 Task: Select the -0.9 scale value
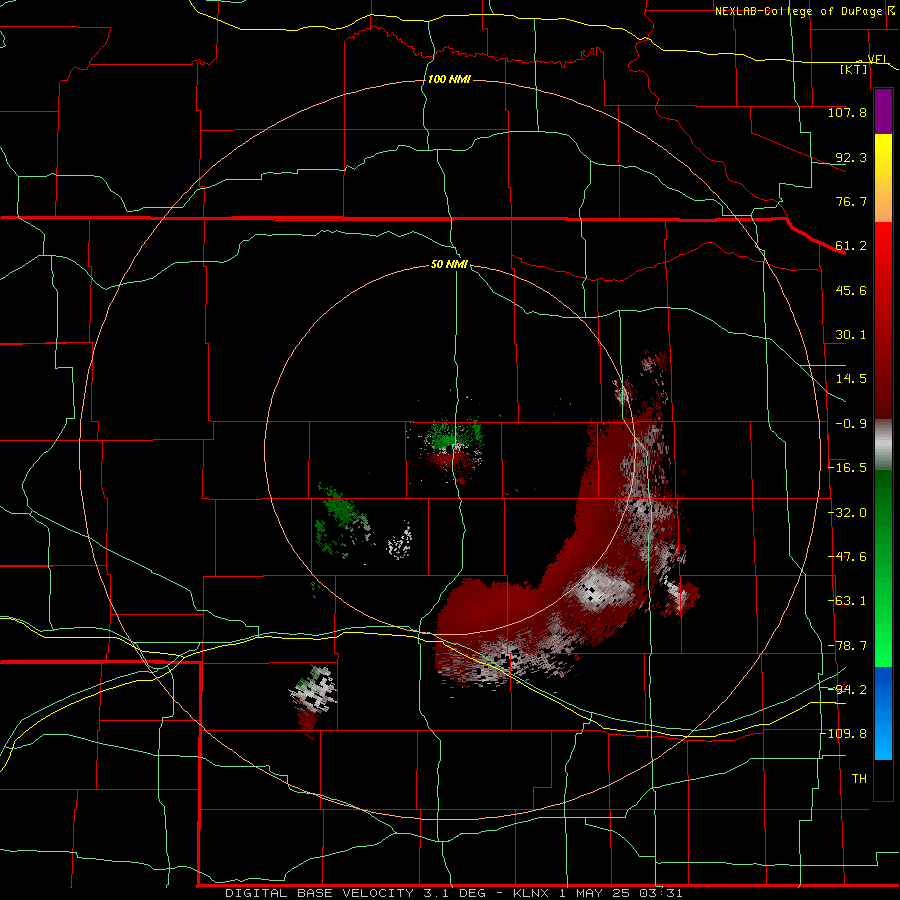(851, 424)
